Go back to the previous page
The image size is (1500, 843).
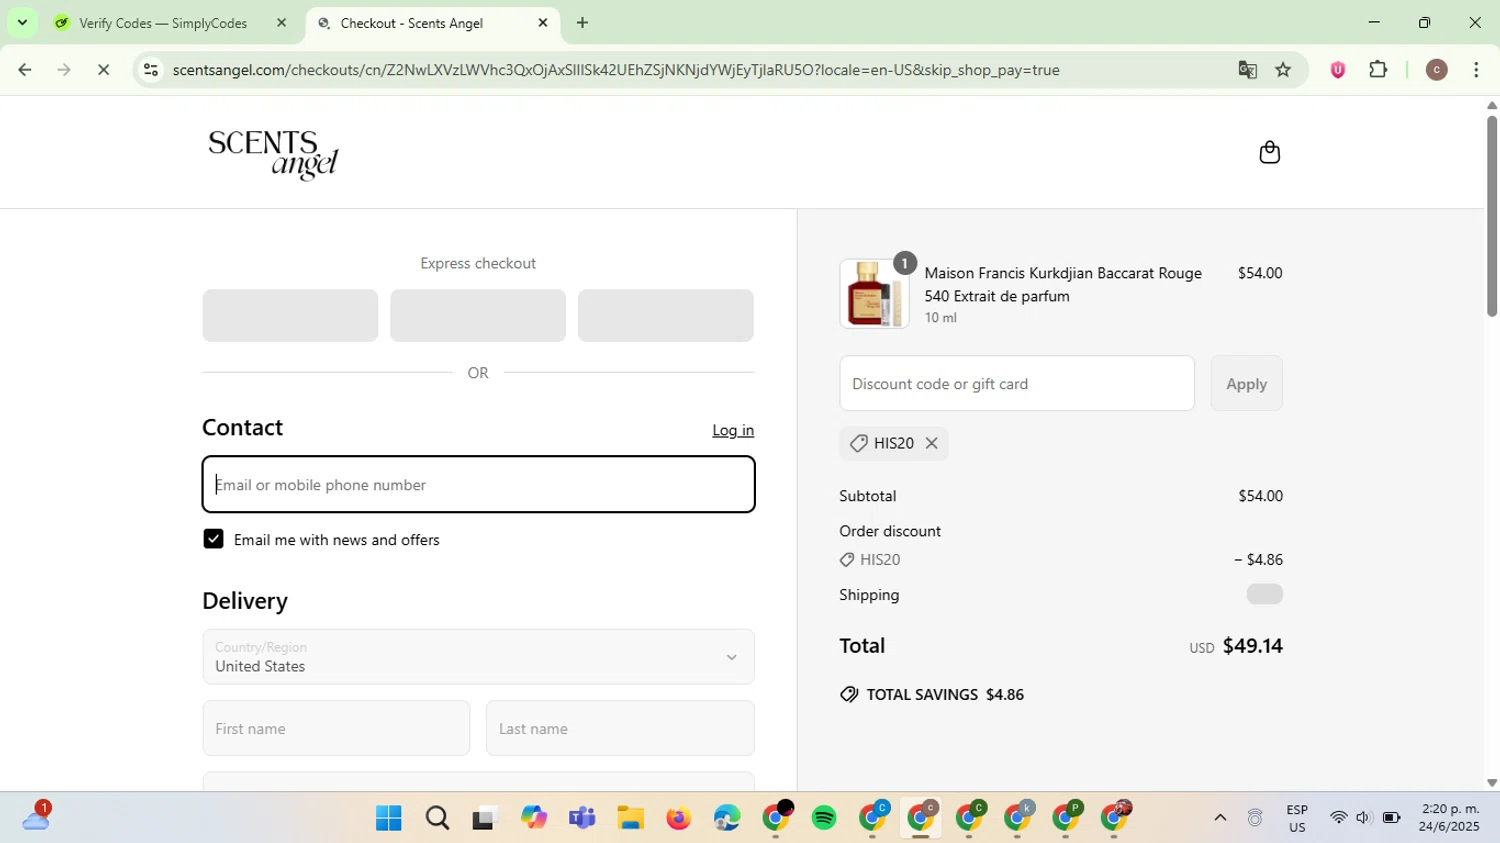click(x=25, y=70)
